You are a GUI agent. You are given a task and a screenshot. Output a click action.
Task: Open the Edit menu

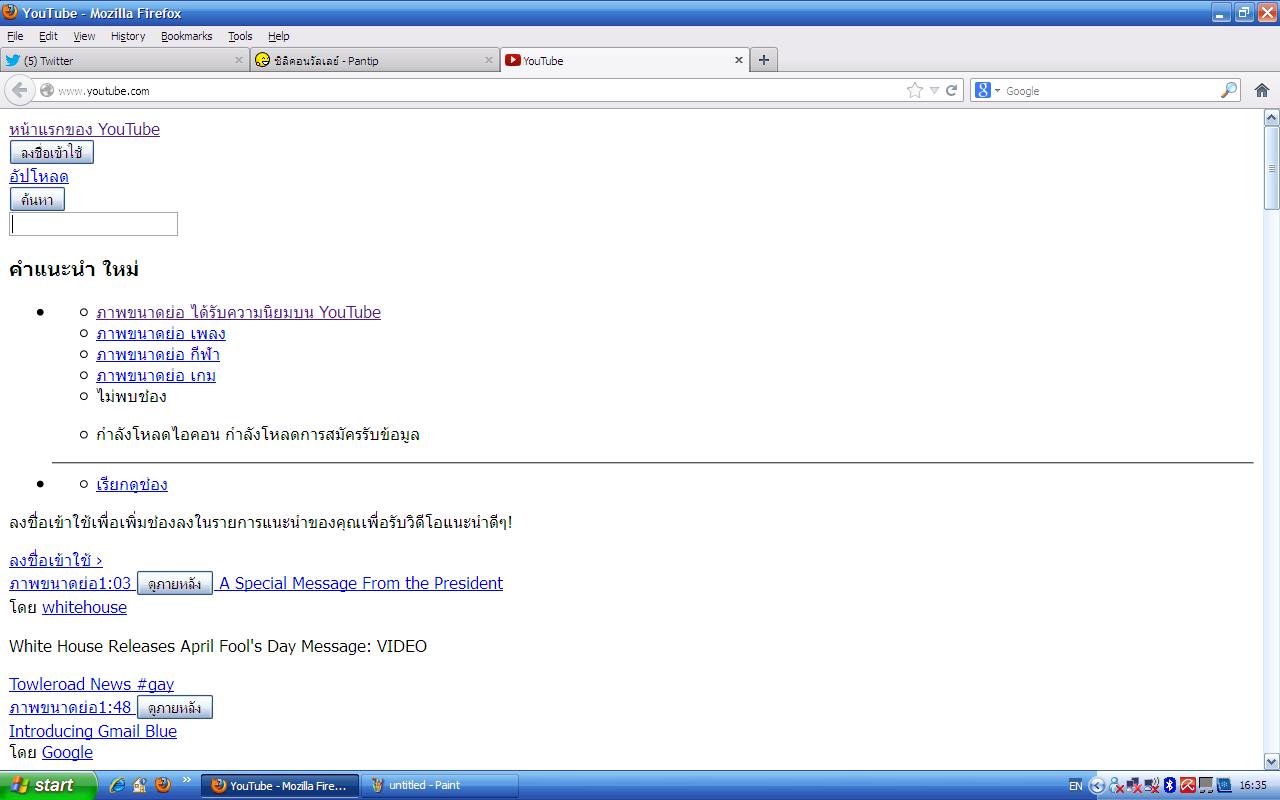[x=48, y=36]
